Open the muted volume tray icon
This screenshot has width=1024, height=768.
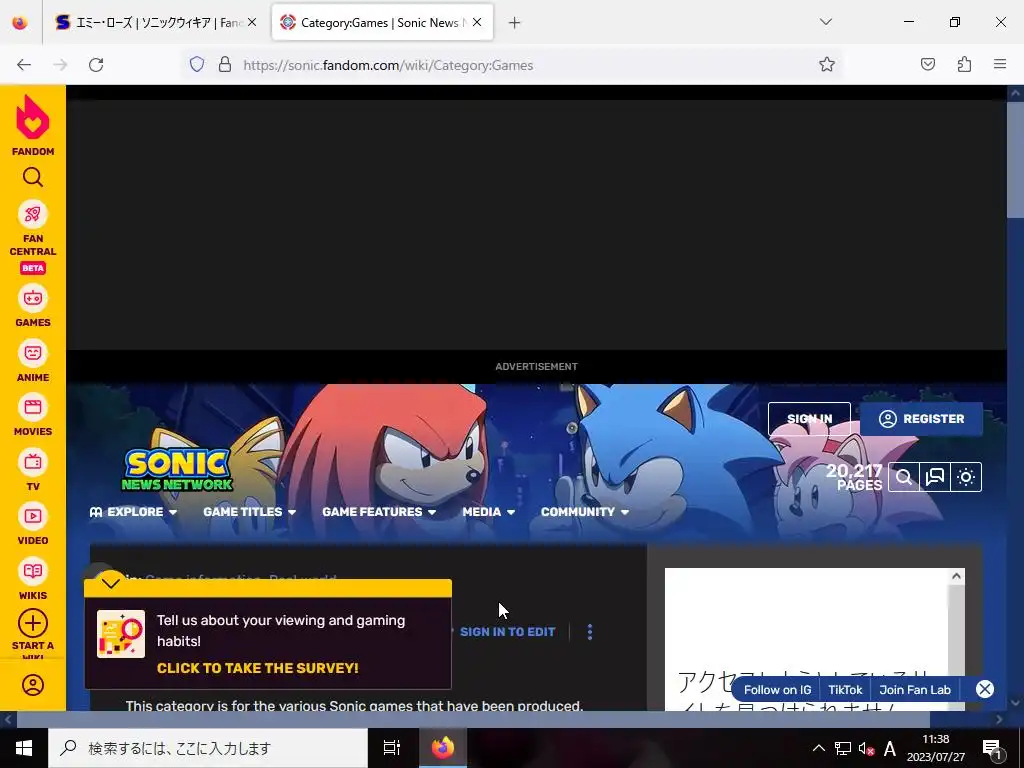[x=866, y=748]
